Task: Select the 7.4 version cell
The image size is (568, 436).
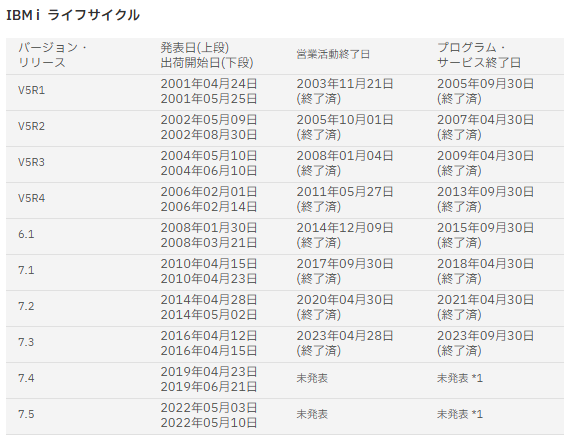Action: tap(26, 378)
